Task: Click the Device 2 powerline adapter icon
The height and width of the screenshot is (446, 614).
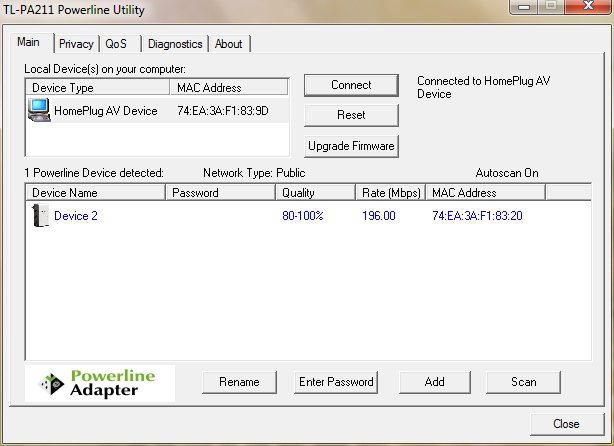Action: click(39, 215)
